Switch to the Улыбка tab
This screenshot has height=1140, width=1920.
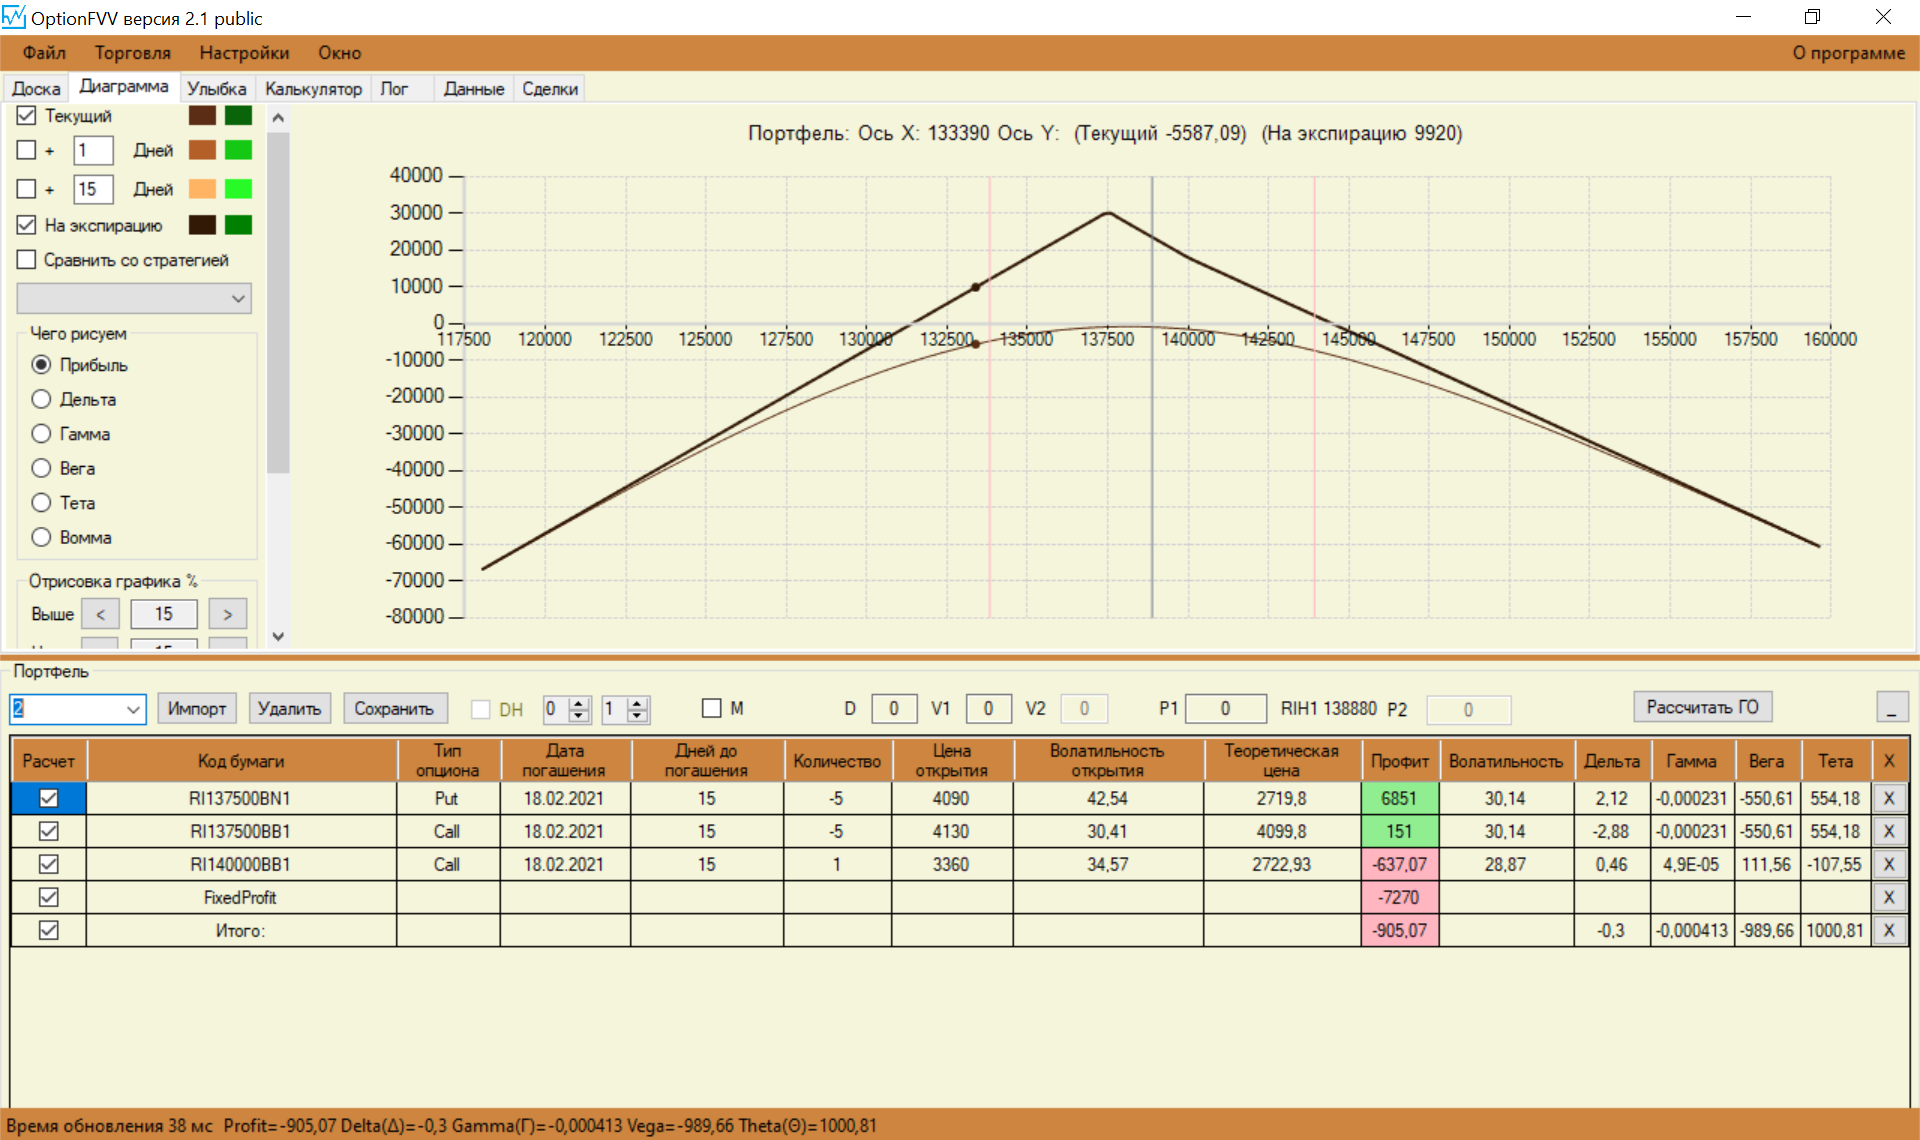(x=216, y=89)
